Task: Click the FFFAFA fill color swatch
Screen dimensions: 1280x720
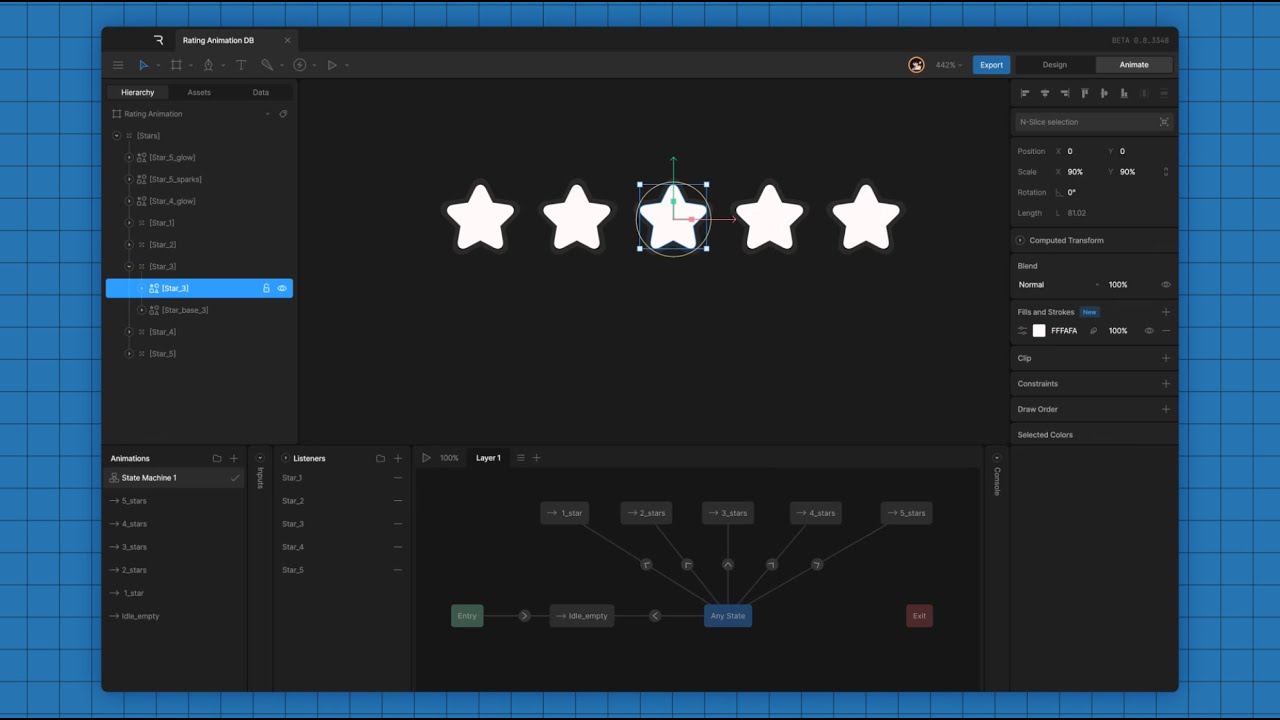Action: (x=1039, y=331)
